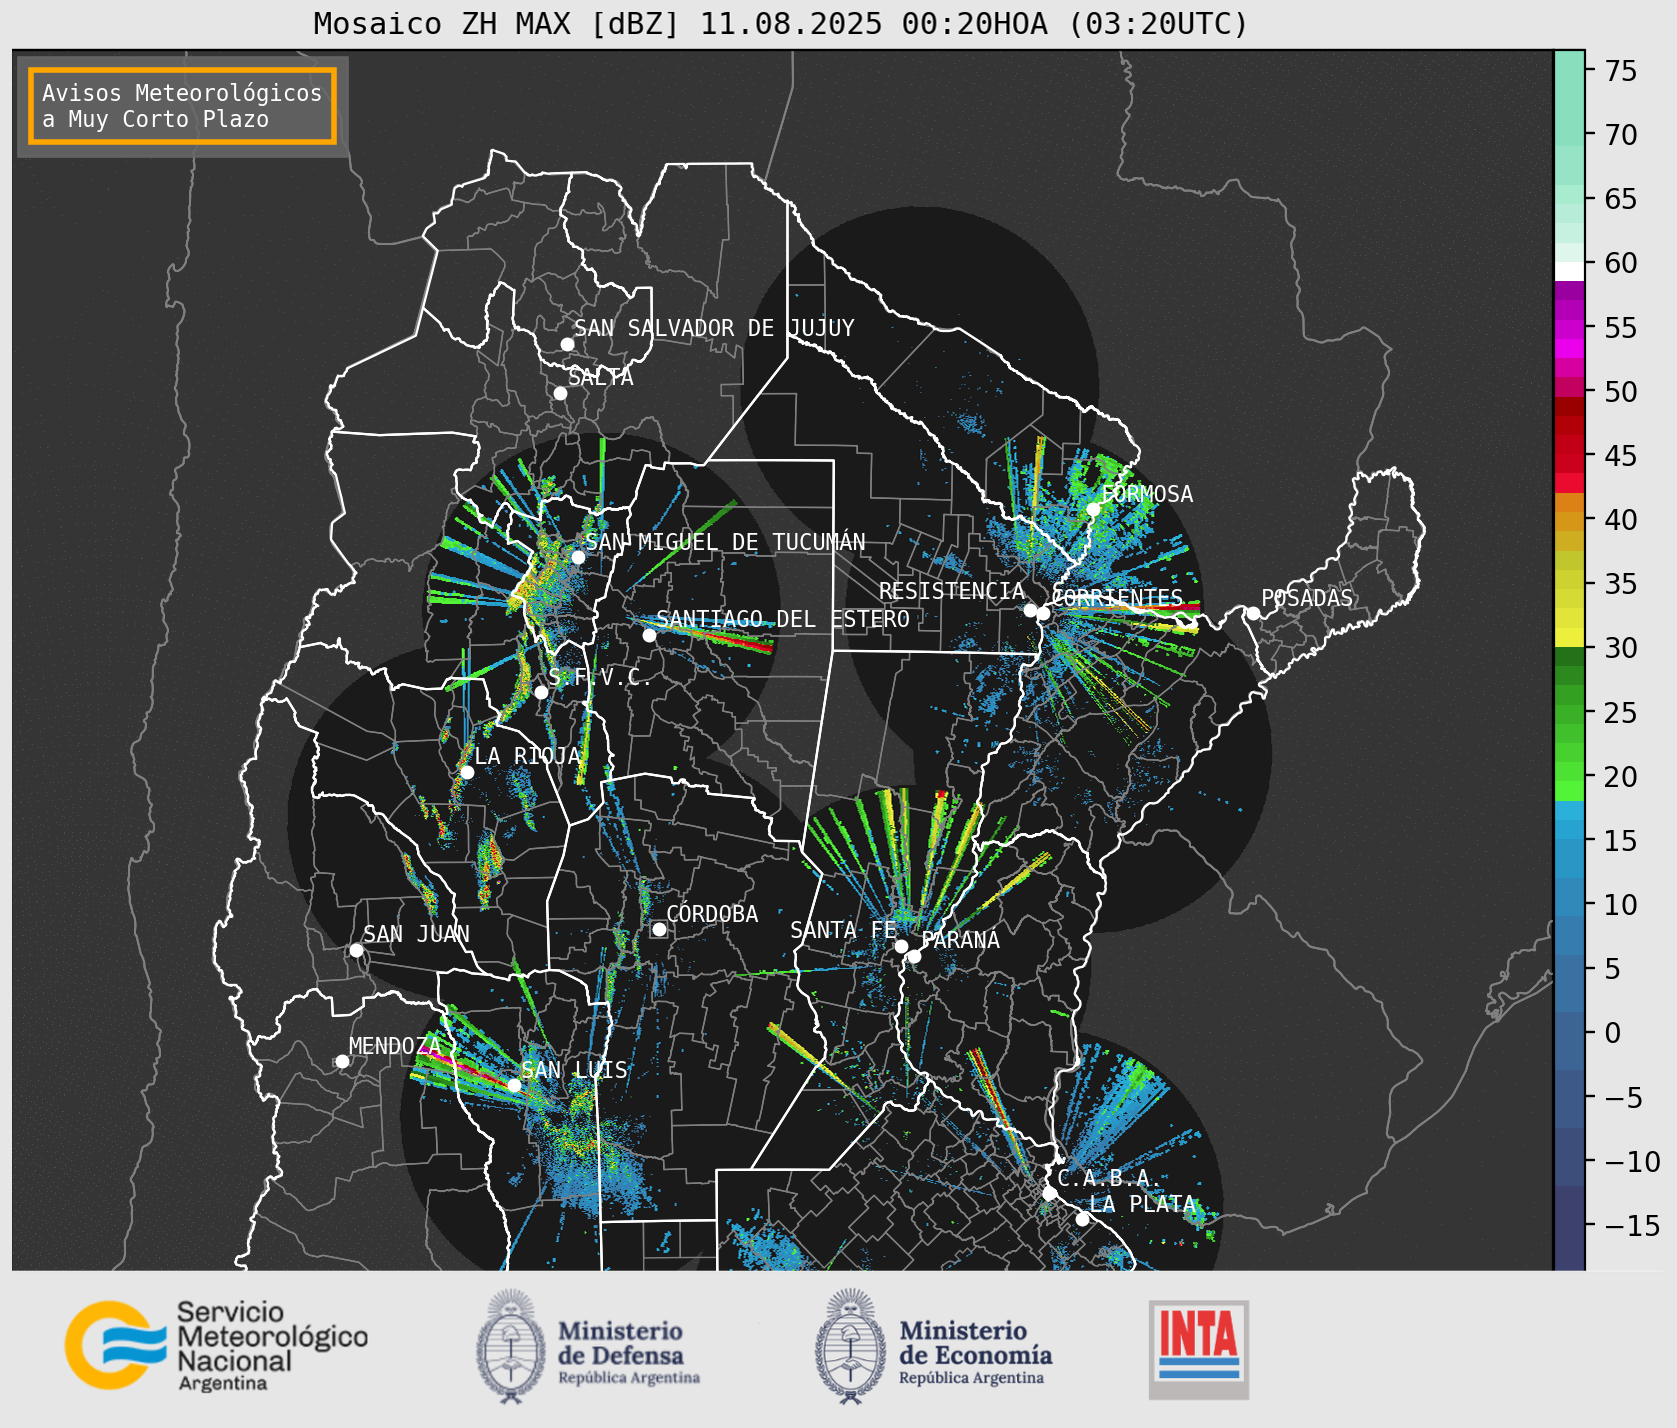This screenshot has height=1428, width=1677.
Task: Click the SAN LUIS city label
Action: [x=575, y=1070]
